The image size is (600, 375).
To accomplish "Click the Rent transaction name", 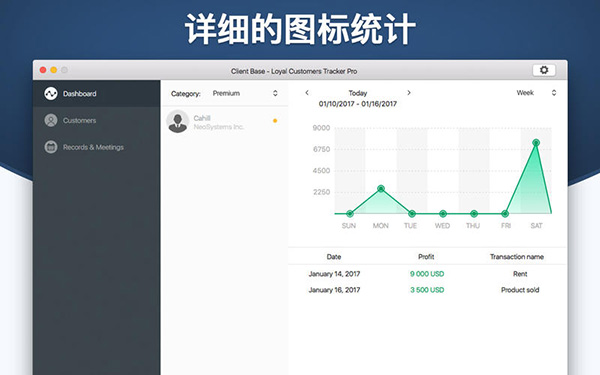I will coord(520,274).
